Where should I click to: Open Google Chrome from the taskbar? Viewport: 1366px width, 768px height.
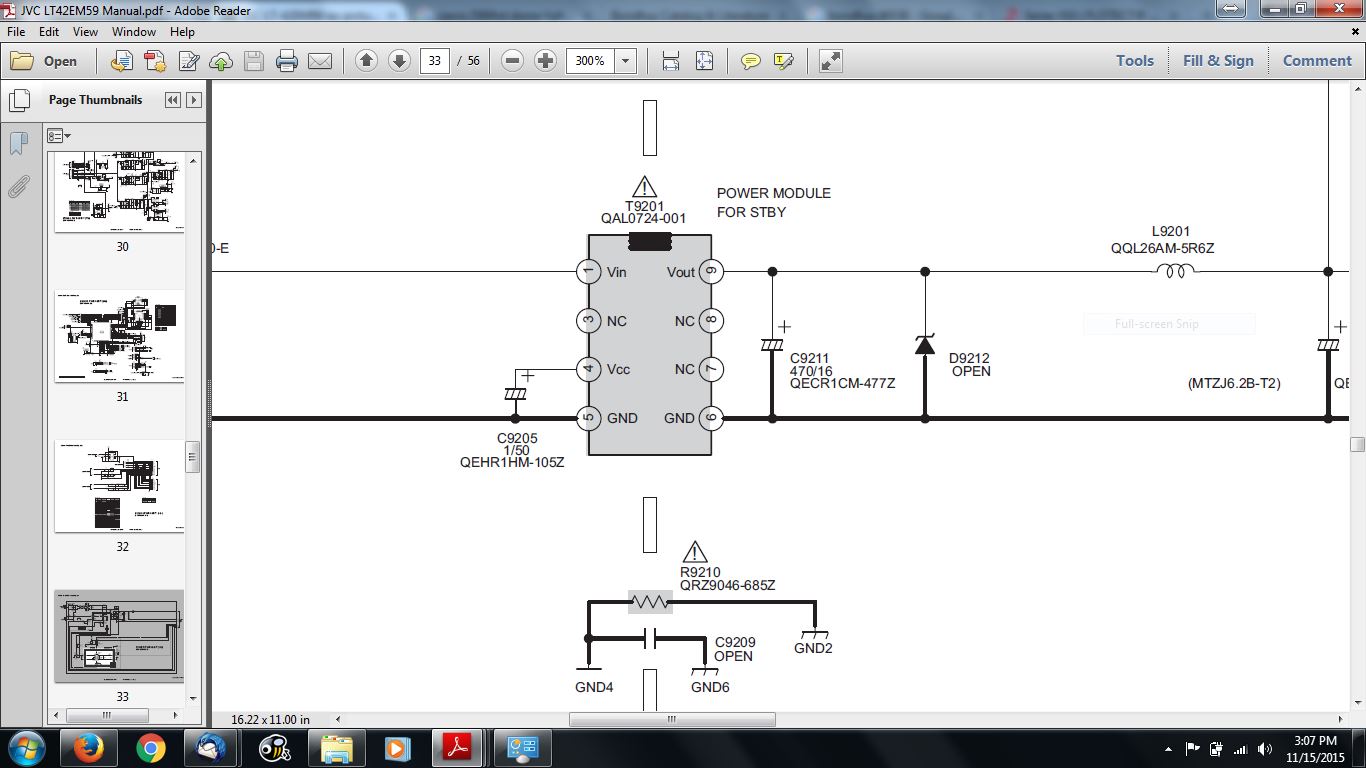point(151,748)
